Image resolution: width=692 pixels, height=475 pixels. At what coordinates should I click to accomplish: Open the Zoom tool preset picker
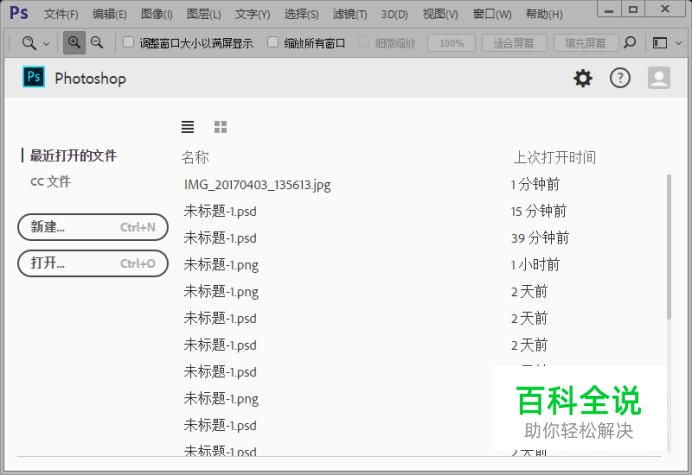pyautogui.click(x=35, y=43)
